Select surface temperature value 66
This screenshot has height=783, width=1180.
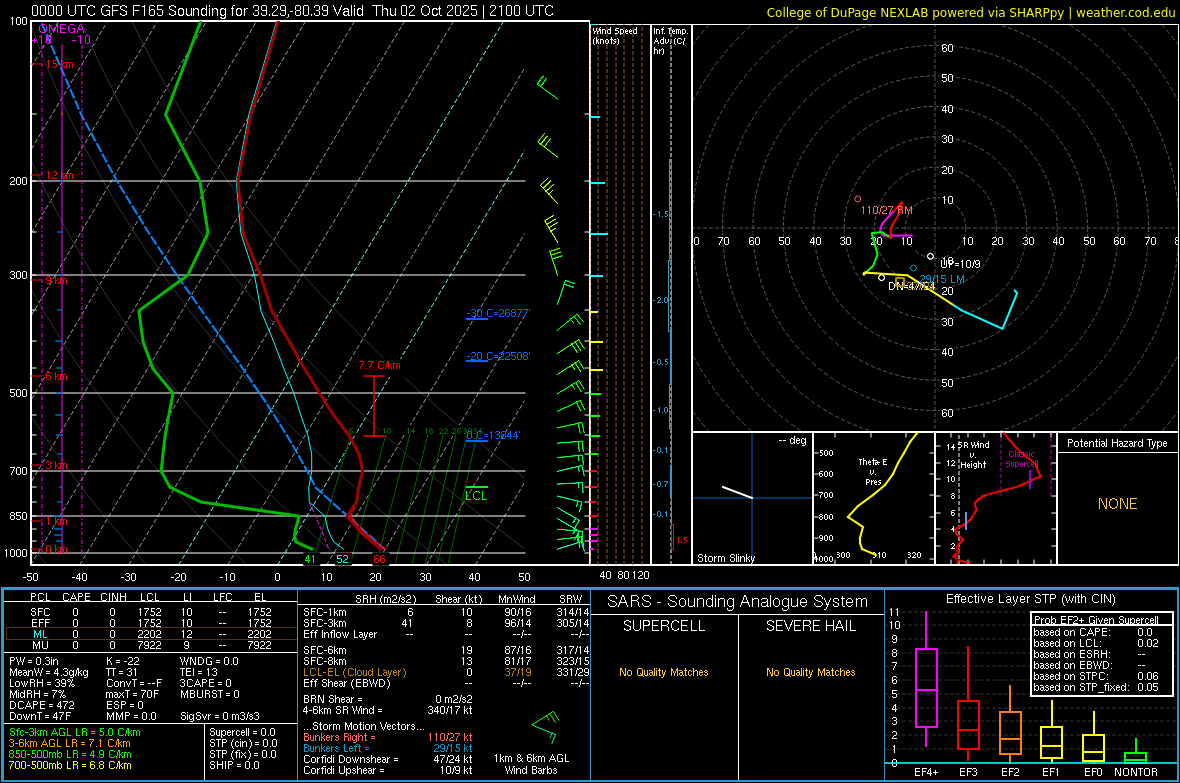pyautogui.click(x=379, y=559)
